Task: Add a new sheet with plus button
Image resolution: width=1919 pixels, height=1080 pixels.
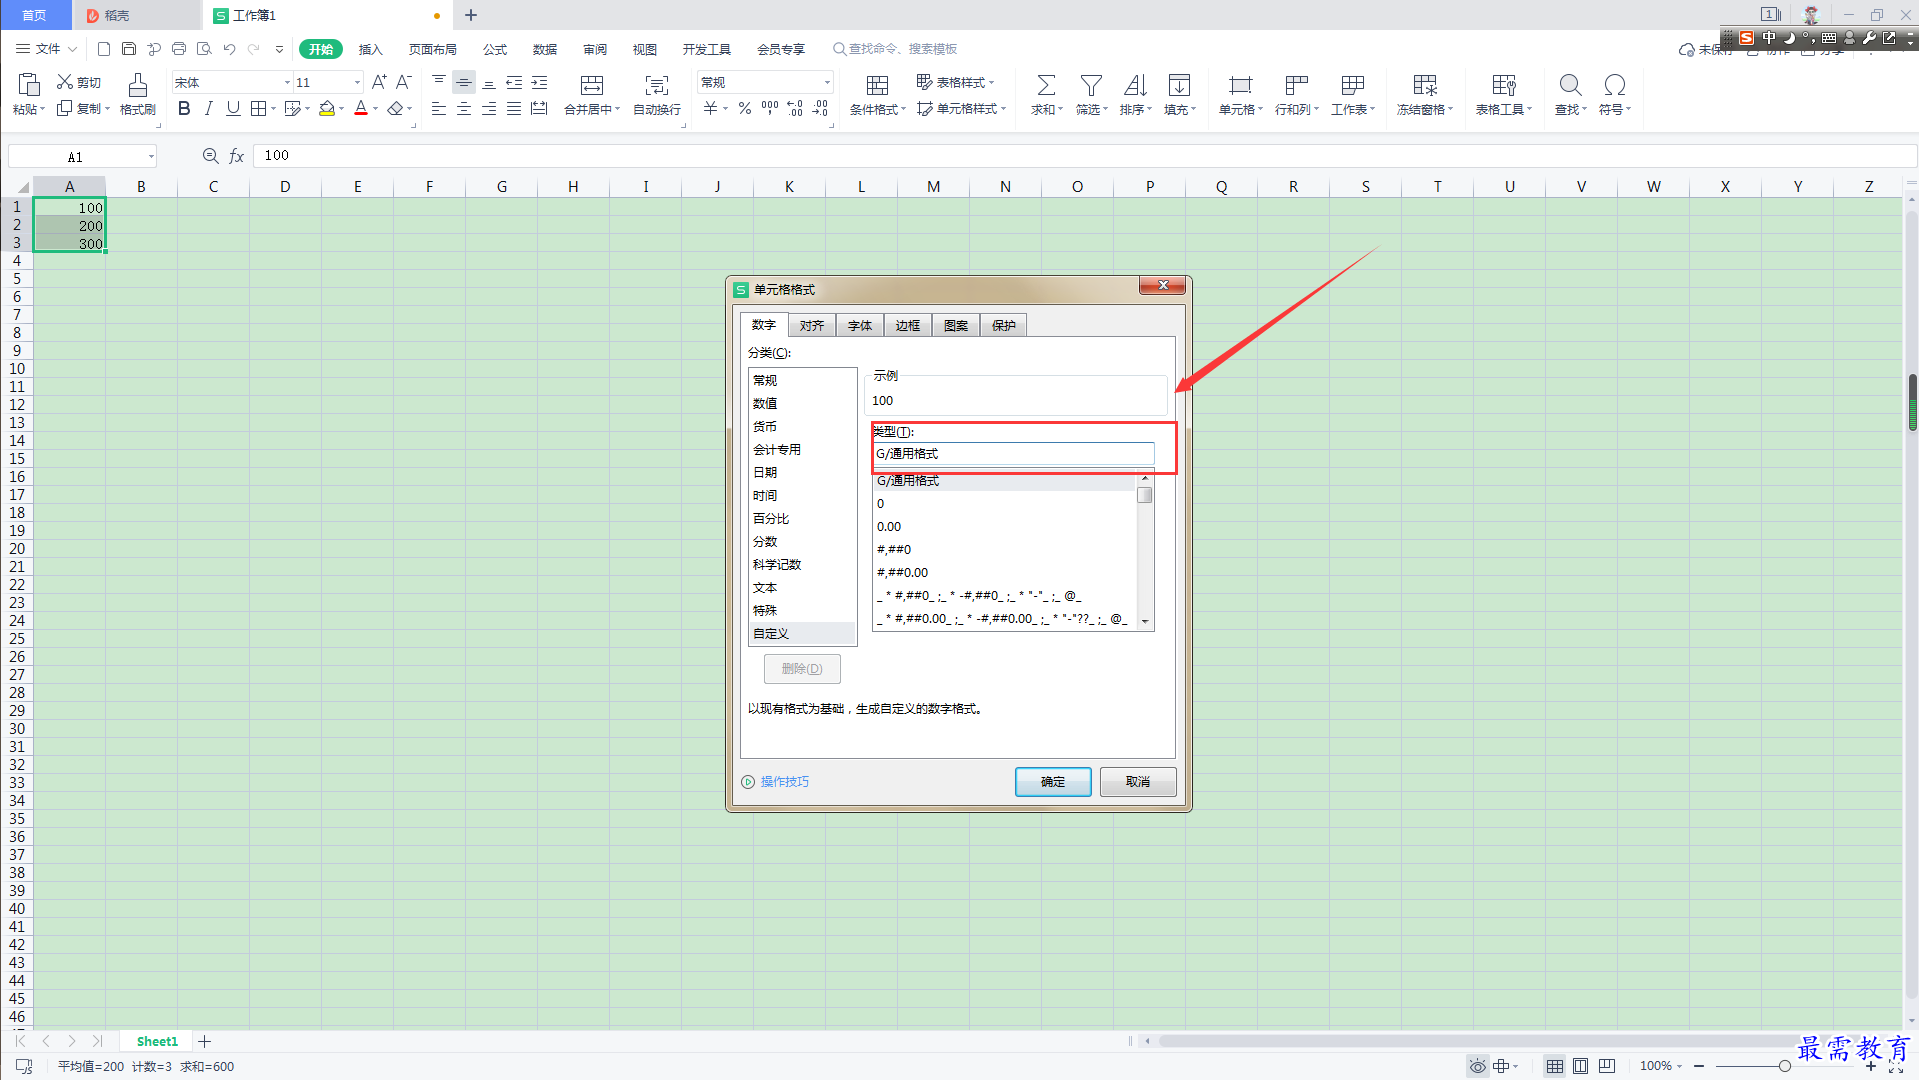Action: click(205, 1041)
